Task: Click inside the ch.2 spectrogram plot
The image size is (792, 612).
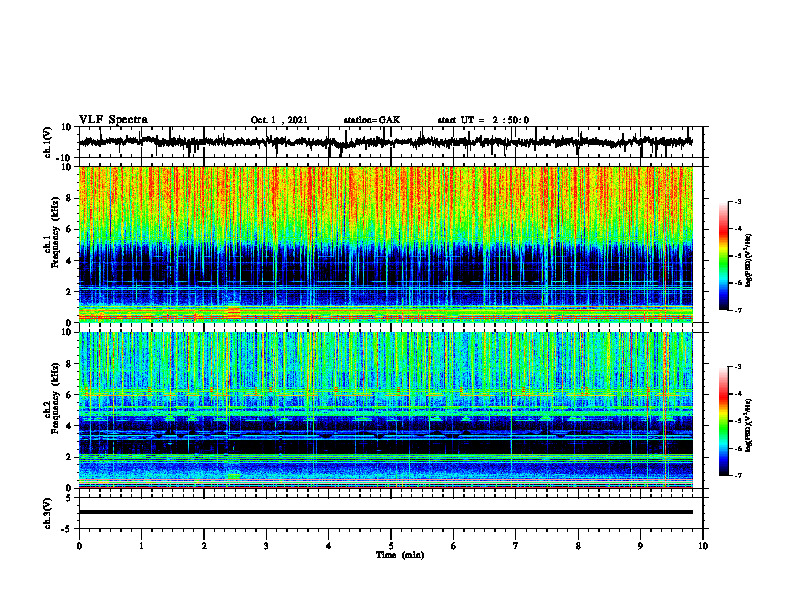Action: click(386, 410)
